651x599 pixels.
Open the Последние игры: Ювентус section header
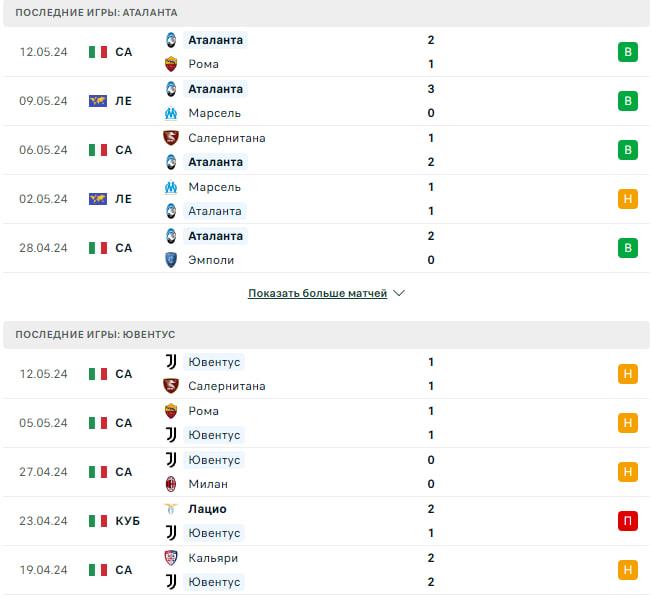326,335
